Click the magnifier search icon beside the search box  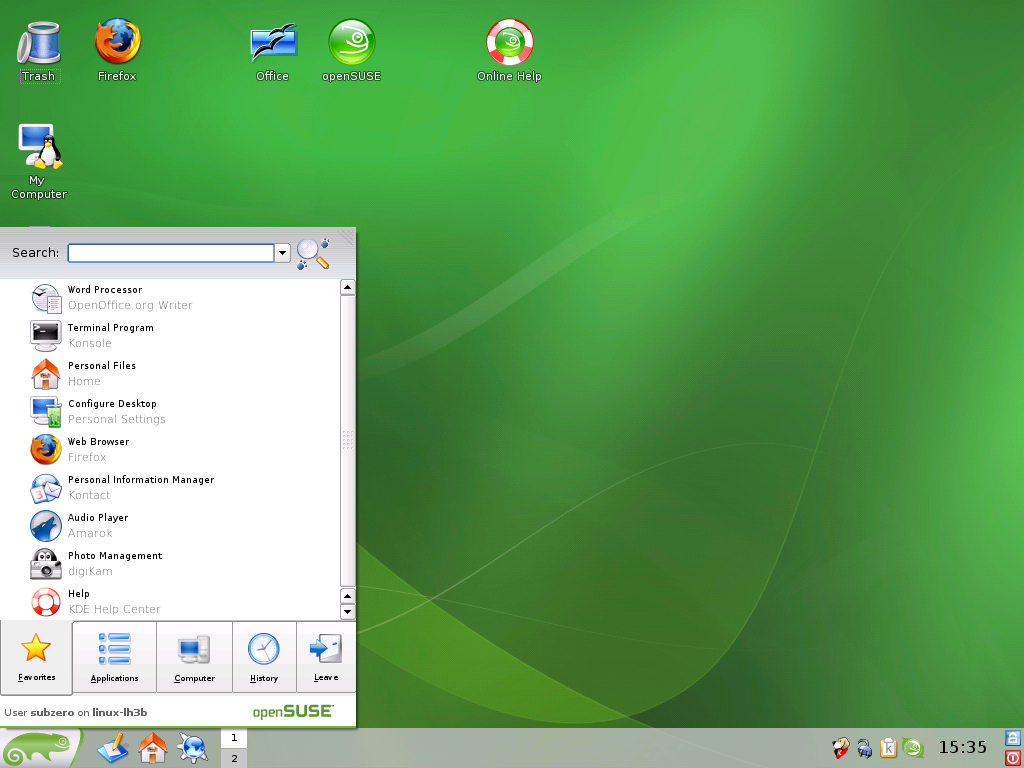313,253
